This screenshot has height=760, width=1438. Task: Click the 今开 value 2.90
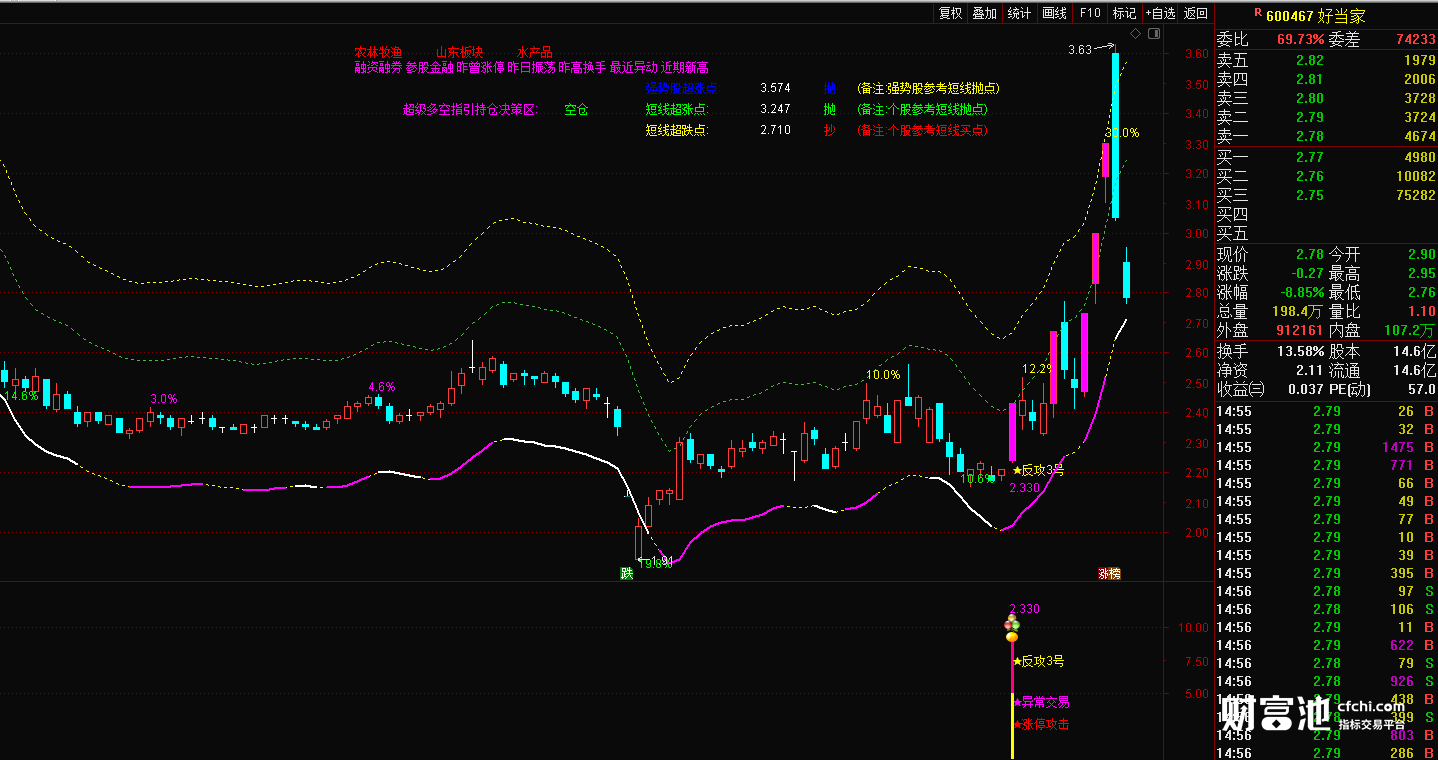[1421, 254]
